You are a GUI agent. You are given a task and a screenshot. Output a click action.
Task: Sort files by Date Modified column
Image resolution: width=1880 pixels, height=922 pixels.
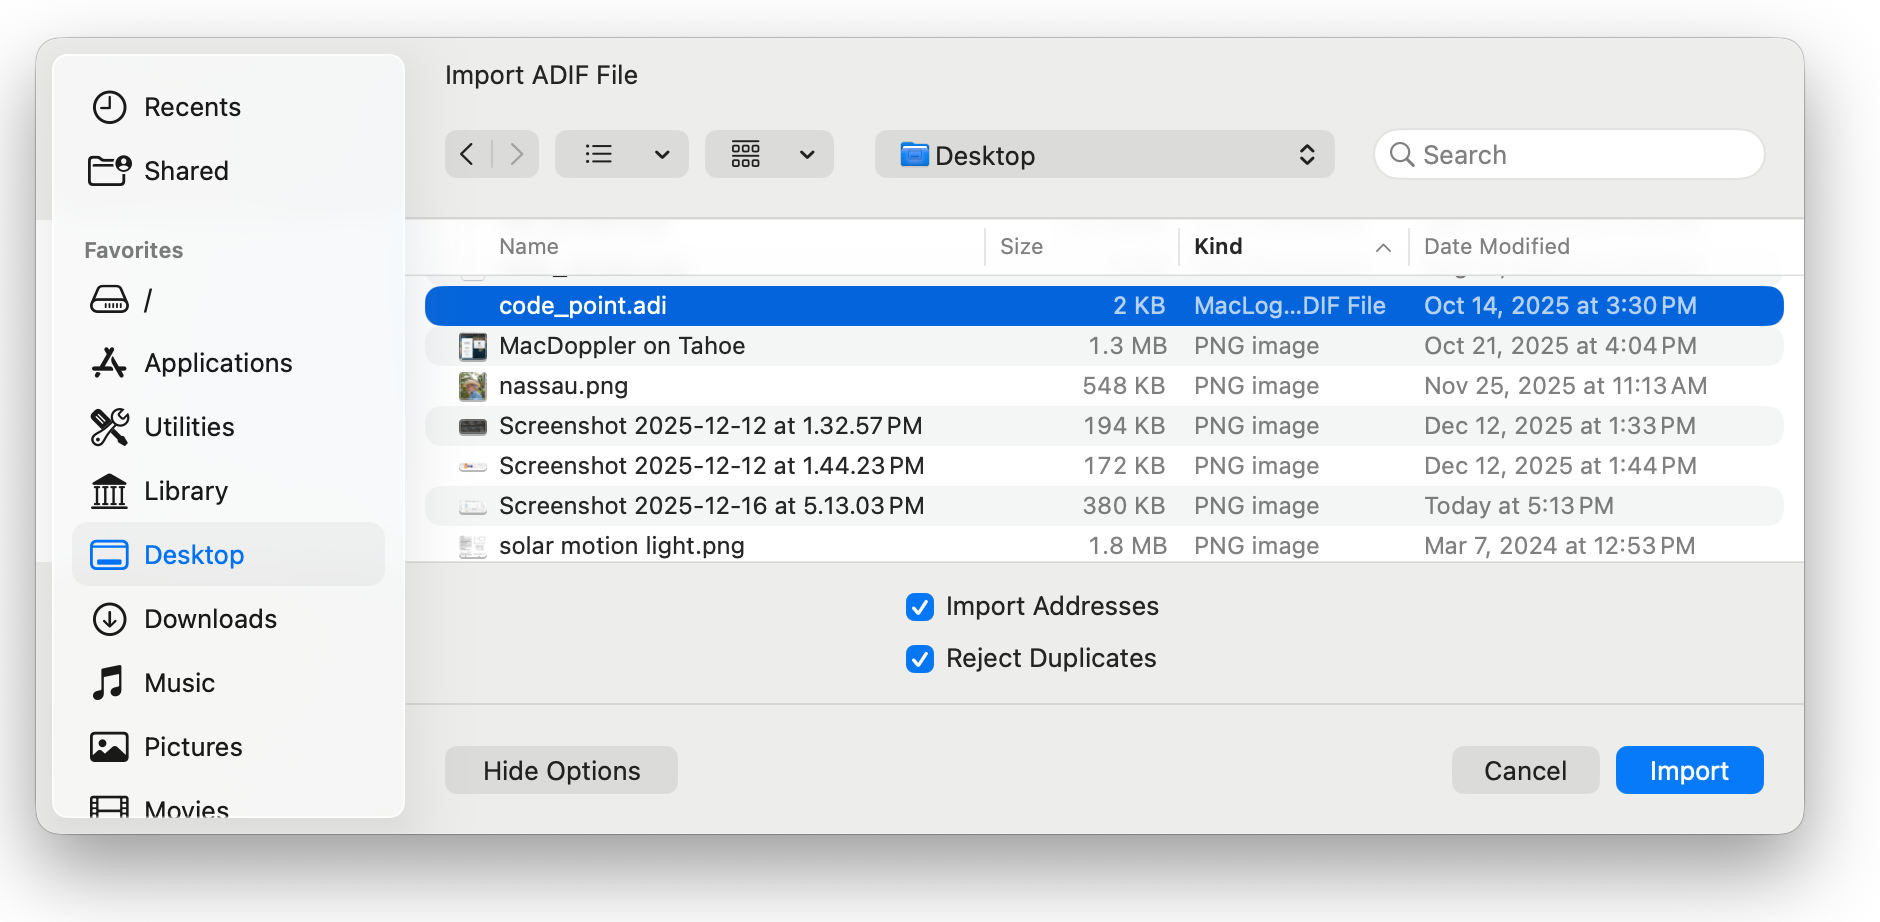[1496, 247]
